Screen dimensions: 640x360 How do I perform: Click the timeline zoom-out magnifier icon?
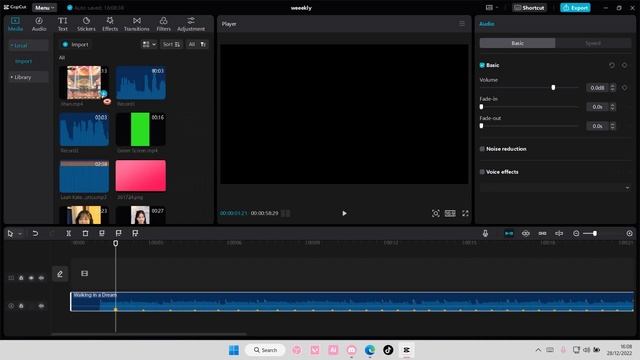point(576,233)
